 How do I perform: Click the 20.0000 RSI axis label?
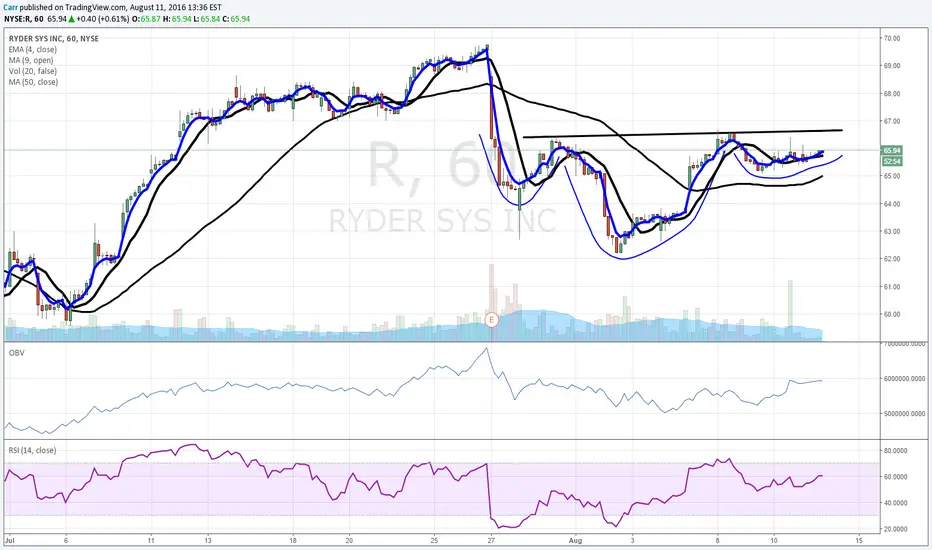[x=896, y=529]
